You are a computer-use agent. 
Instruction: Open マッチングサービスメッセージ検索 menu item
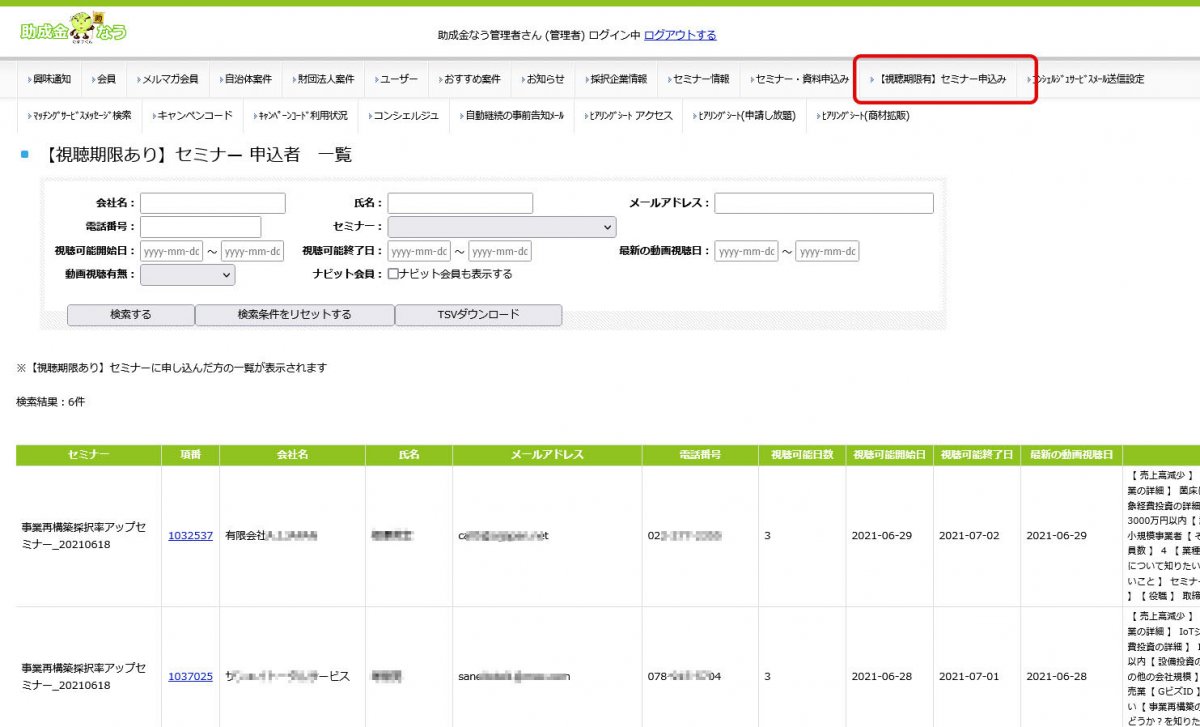[x=80, y=116]
